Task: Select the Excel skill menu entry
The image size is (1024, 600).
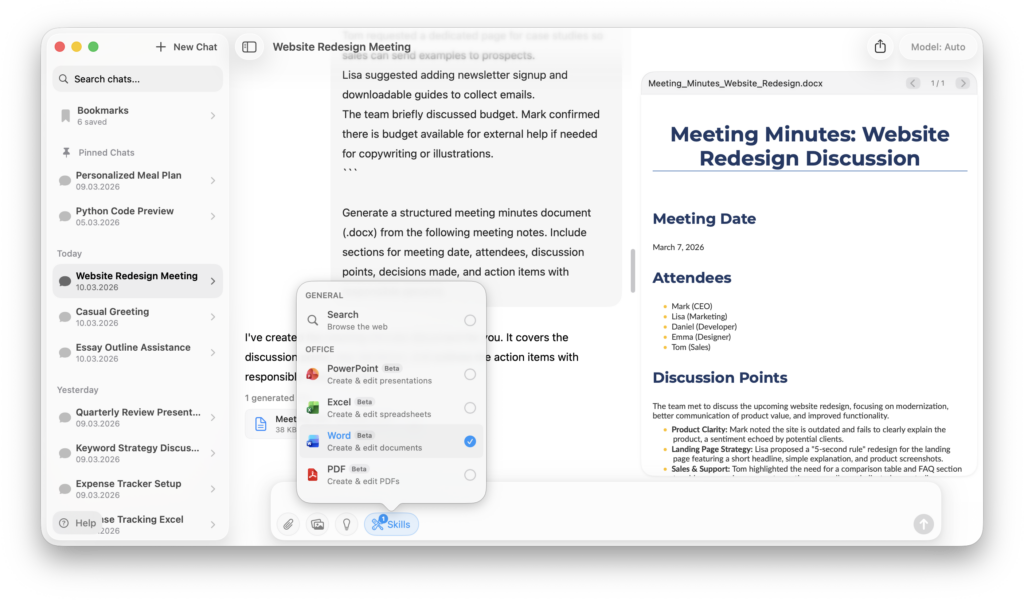Action: [x=380, y=407]
